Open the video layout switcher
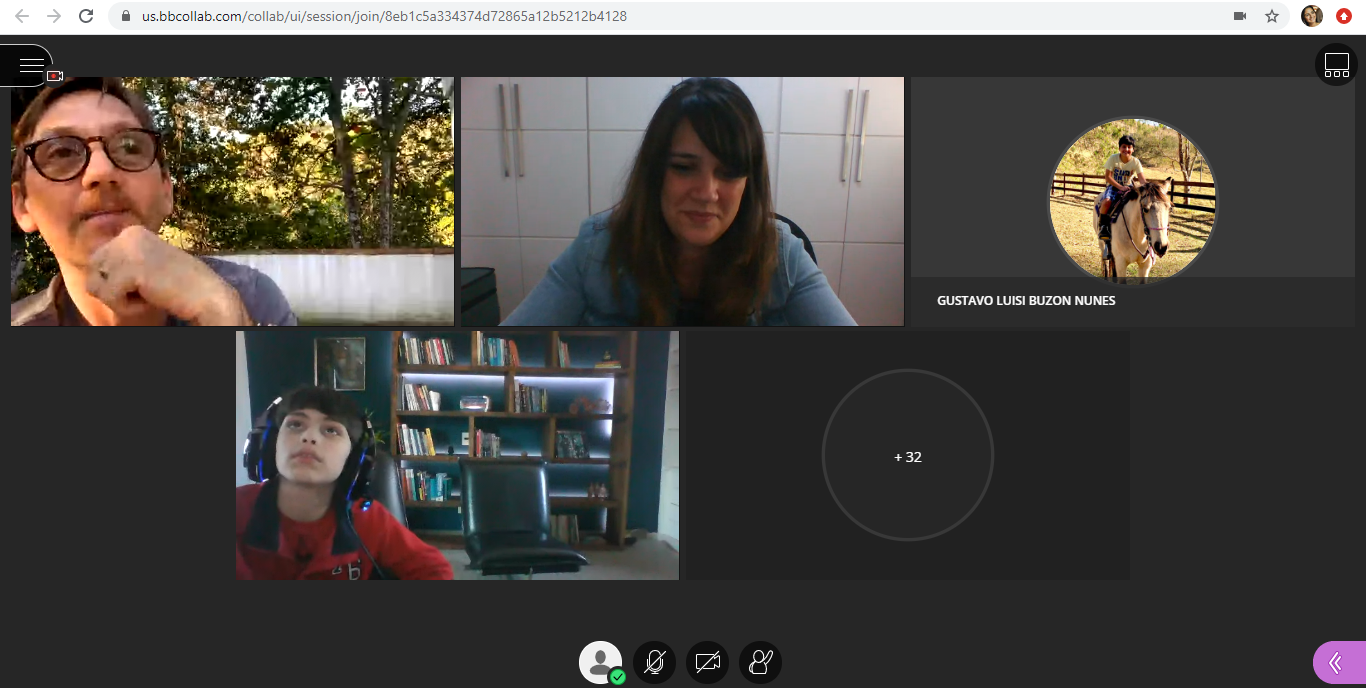1366x688 pixels. [x=1336, y=65]
